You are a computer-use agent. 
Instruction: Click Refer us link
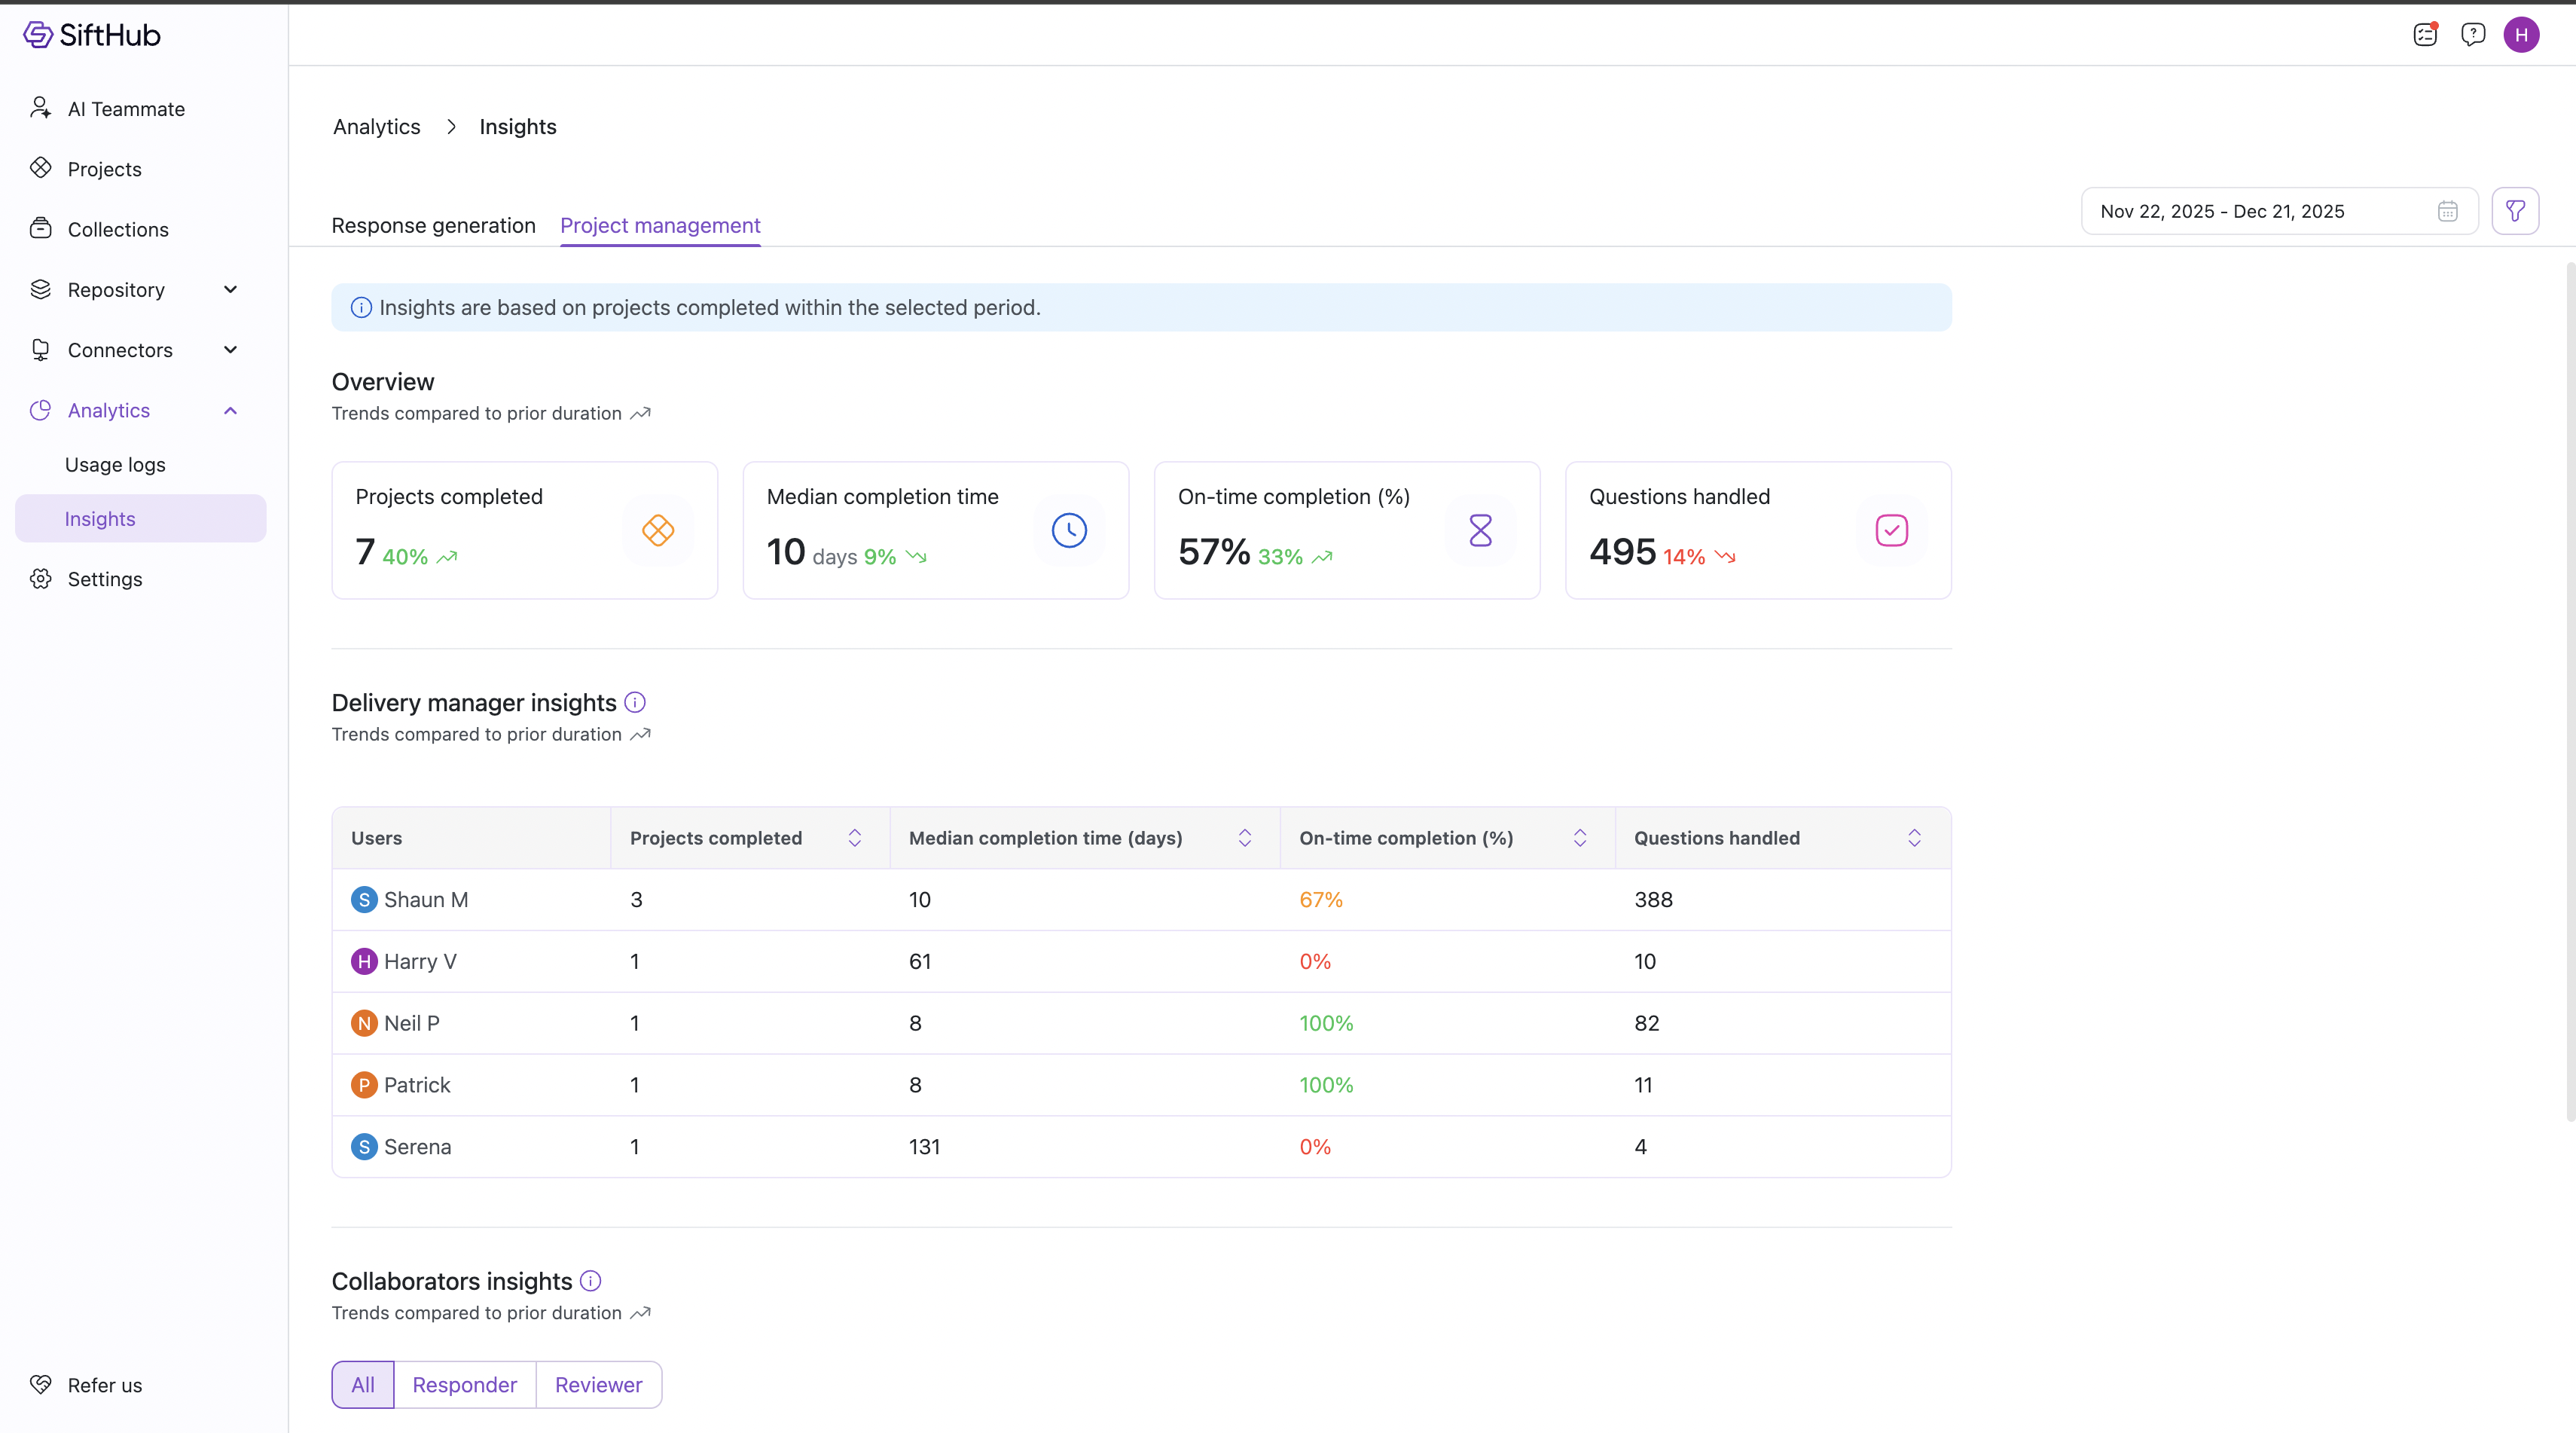tap(104, 1385)
